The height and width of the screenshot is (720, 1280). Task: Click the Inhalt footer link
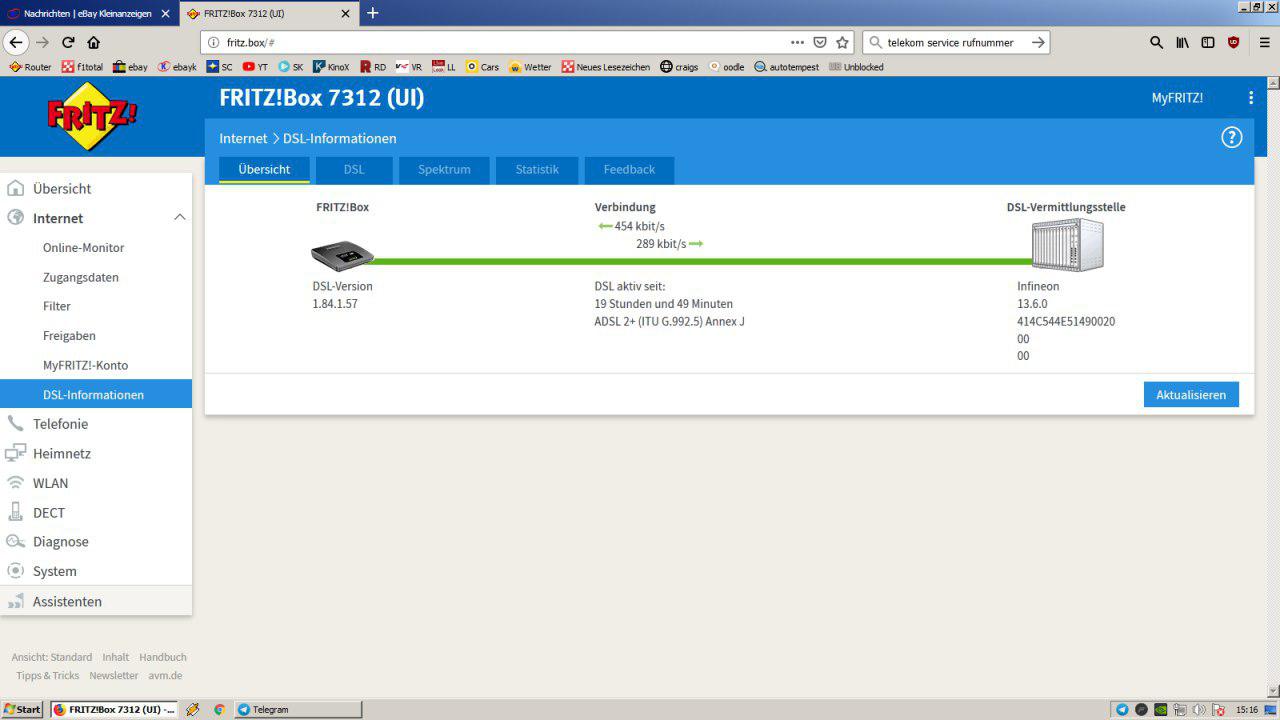tap(115, 657)
